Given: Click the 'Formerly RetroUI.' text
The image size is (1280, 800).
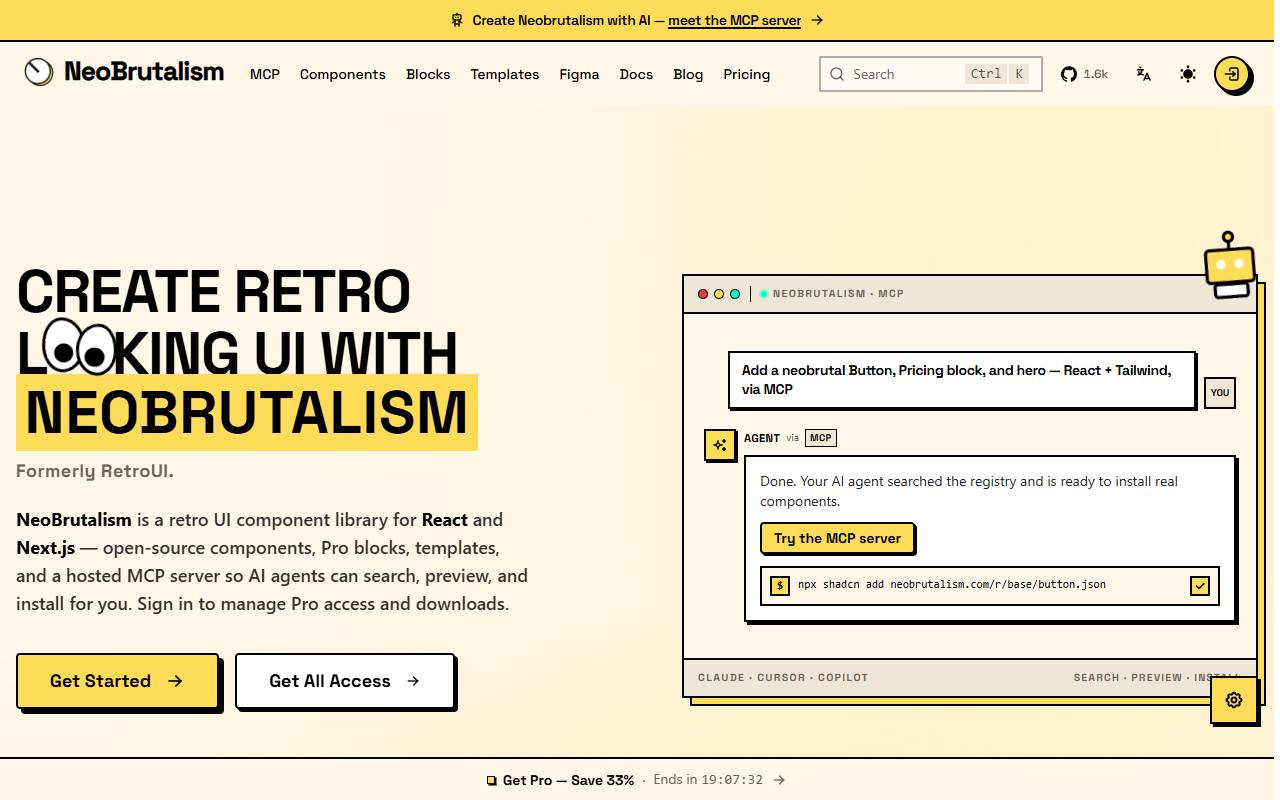Looking at the screenshot, I should pyautogui.click(x=95, y=471).
